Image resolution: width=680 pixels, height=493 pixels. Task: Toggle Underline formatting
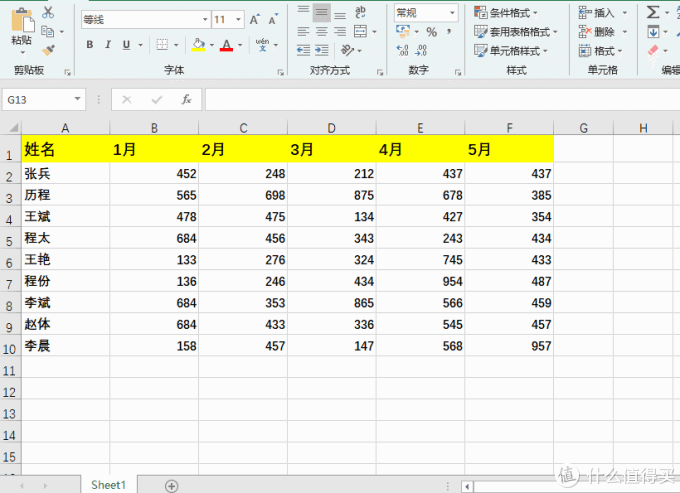[126, 45]
